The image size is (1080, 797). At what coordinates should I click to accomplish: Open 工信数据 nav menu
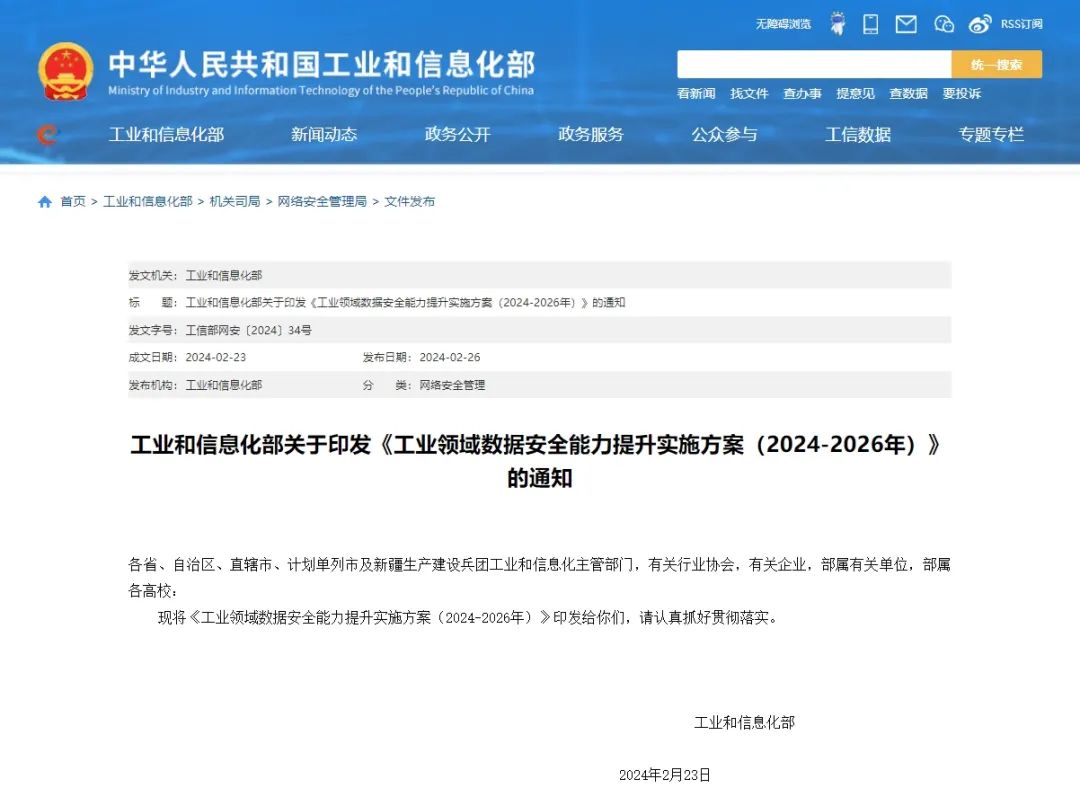click(x=858, y=134)
